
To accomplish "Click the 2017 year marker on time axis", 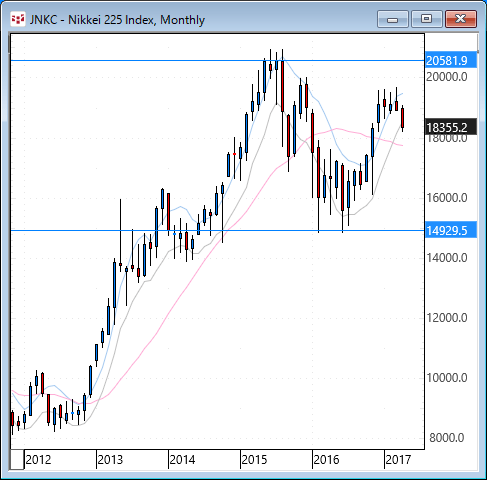I will pos(398,460).
